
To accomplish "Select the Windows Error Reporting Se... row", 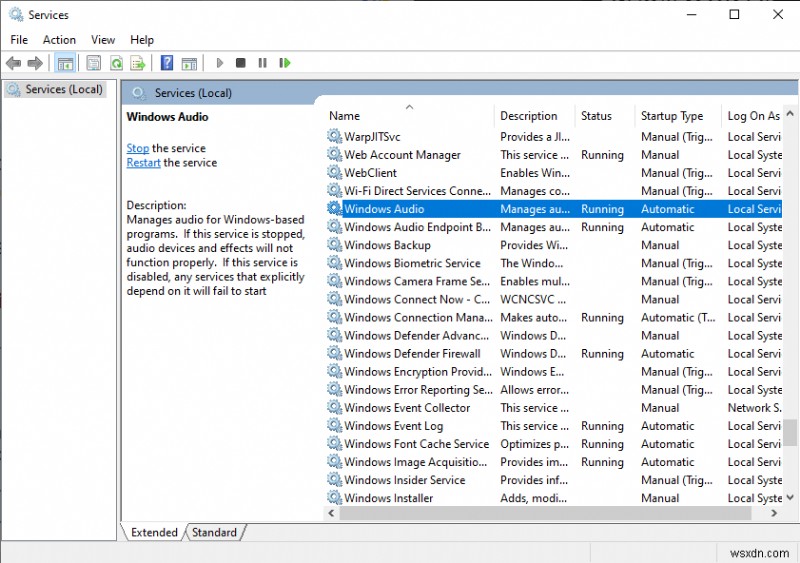I will [554, 389].
